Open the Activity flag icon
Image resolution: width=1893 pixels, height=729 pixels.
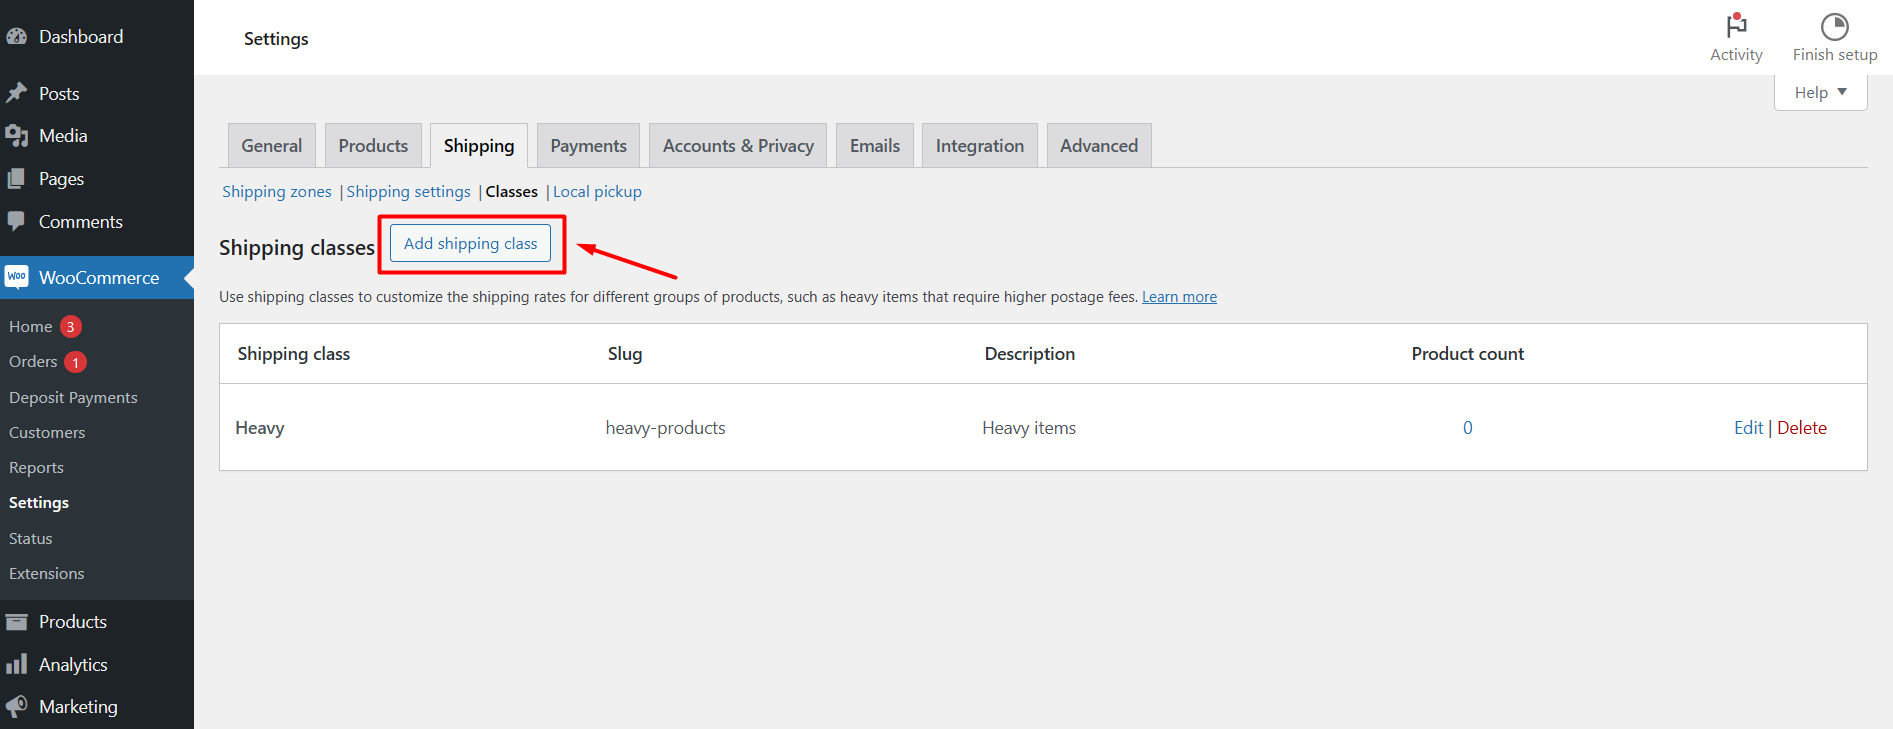1736,26
